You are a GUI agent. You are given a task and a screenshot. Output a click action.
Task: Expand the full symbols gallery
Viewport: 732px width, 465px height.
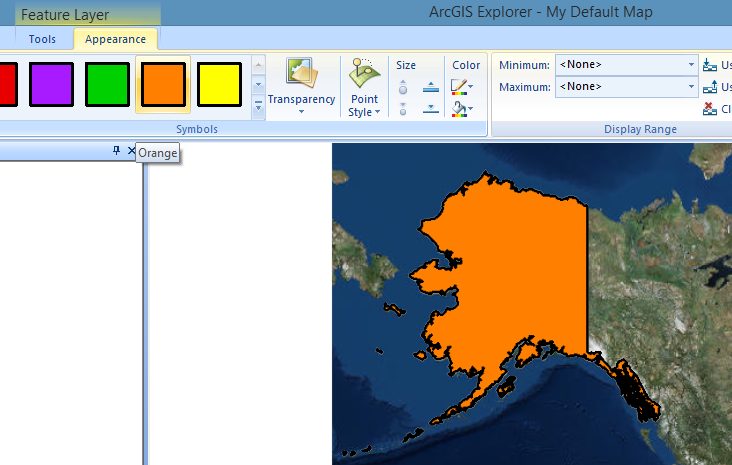[x=258, y=107]
